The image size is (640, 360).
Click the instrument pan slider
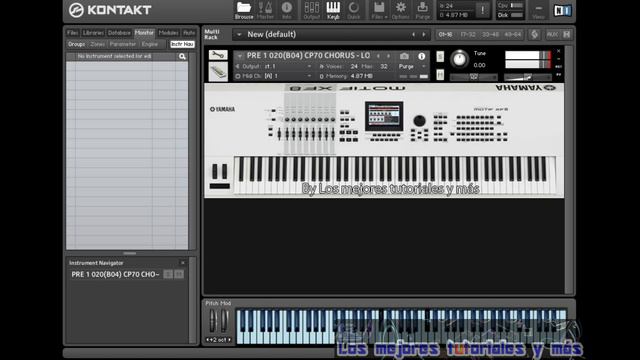[x=473, y=77]
